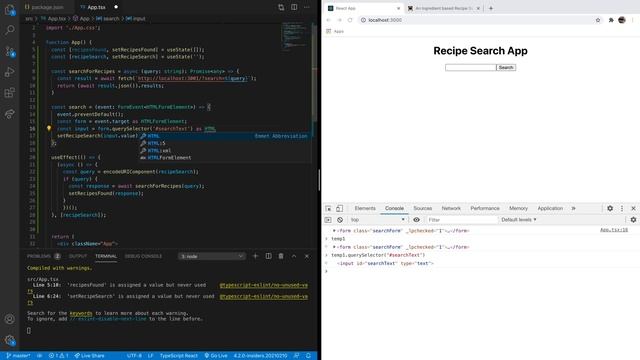Viewport: 640px width, 360px height.
Task: Click the UTF-8 encoding status item
Action: click(134, 356)
